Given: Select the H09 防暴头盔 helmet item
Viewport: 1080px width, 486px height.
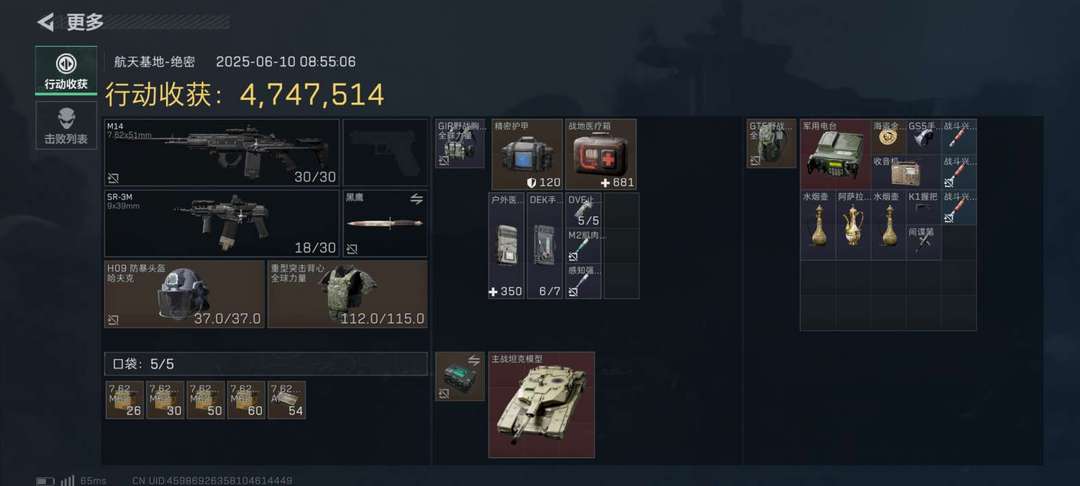Looking at the screenshot, I should click(185, 293).
